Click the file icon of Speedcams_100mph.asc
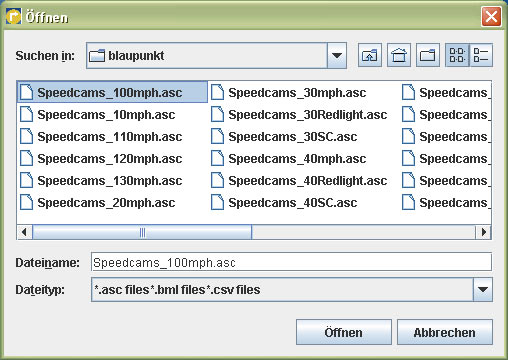Image resolution: width=508 pixels, height=360 pixels. click(x=26, y=92)
